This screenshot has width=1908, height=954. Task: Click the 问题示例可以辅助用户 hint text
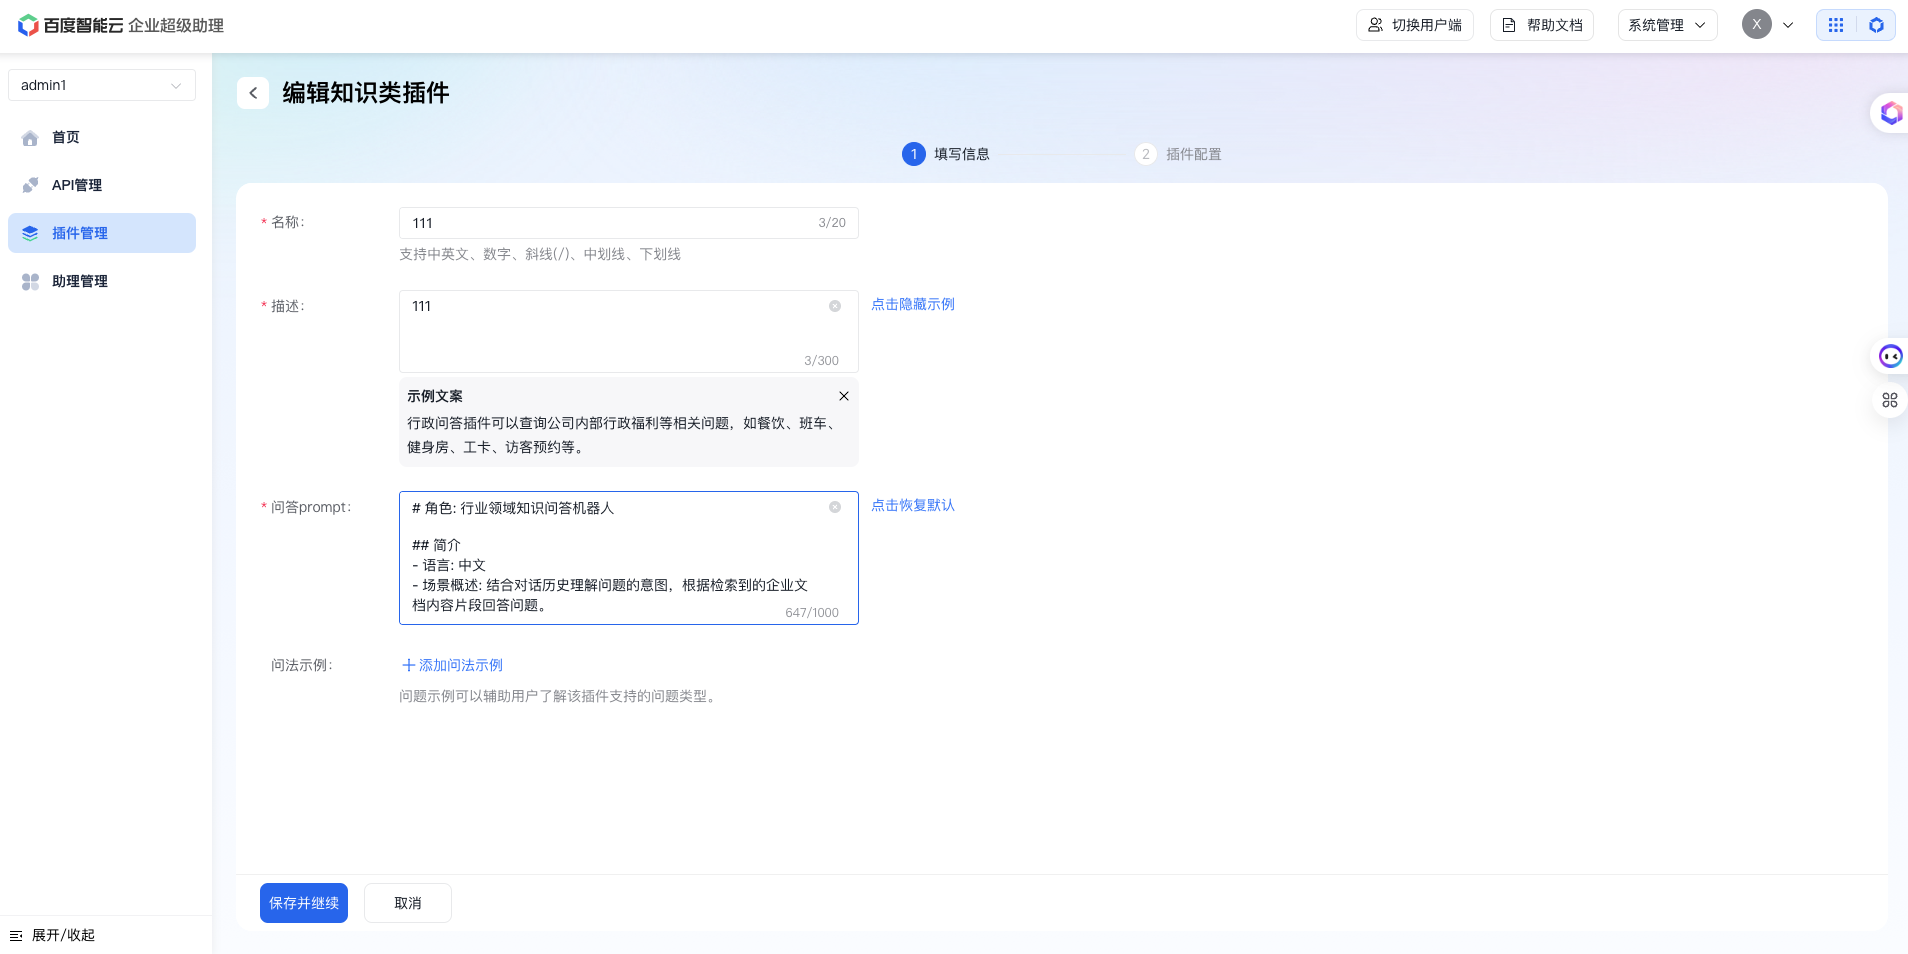[x=560, y=696]
